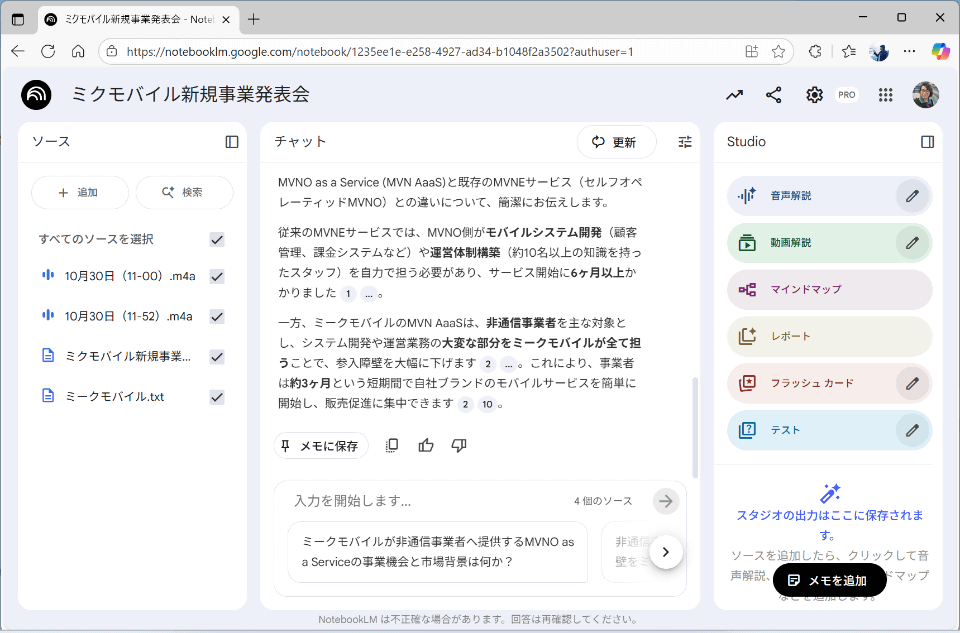Open the browser favorites list icon

(849, 51)
